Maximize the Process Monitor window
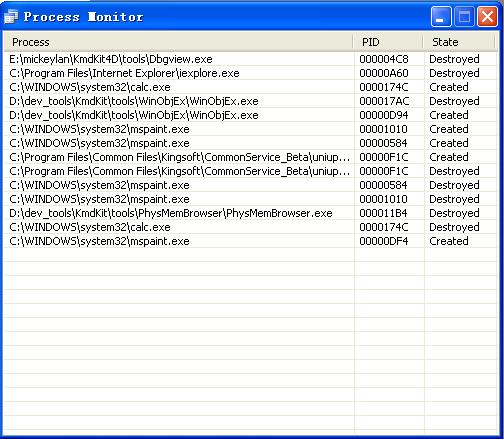Image resolution: width=504 pixels, height=439 pixels. coord(464,16)
